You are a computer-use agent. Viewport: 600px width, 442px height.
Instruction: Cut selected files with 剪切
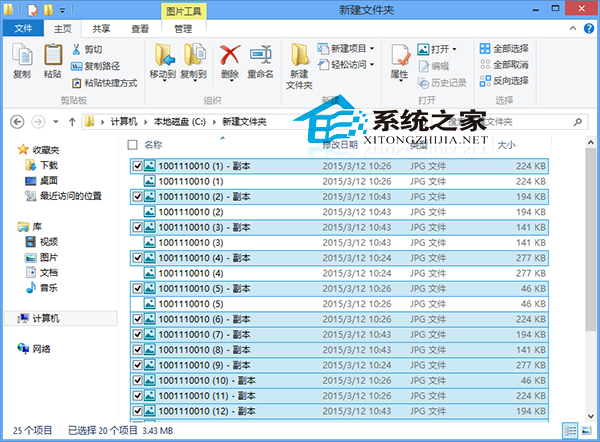(87, 49)
